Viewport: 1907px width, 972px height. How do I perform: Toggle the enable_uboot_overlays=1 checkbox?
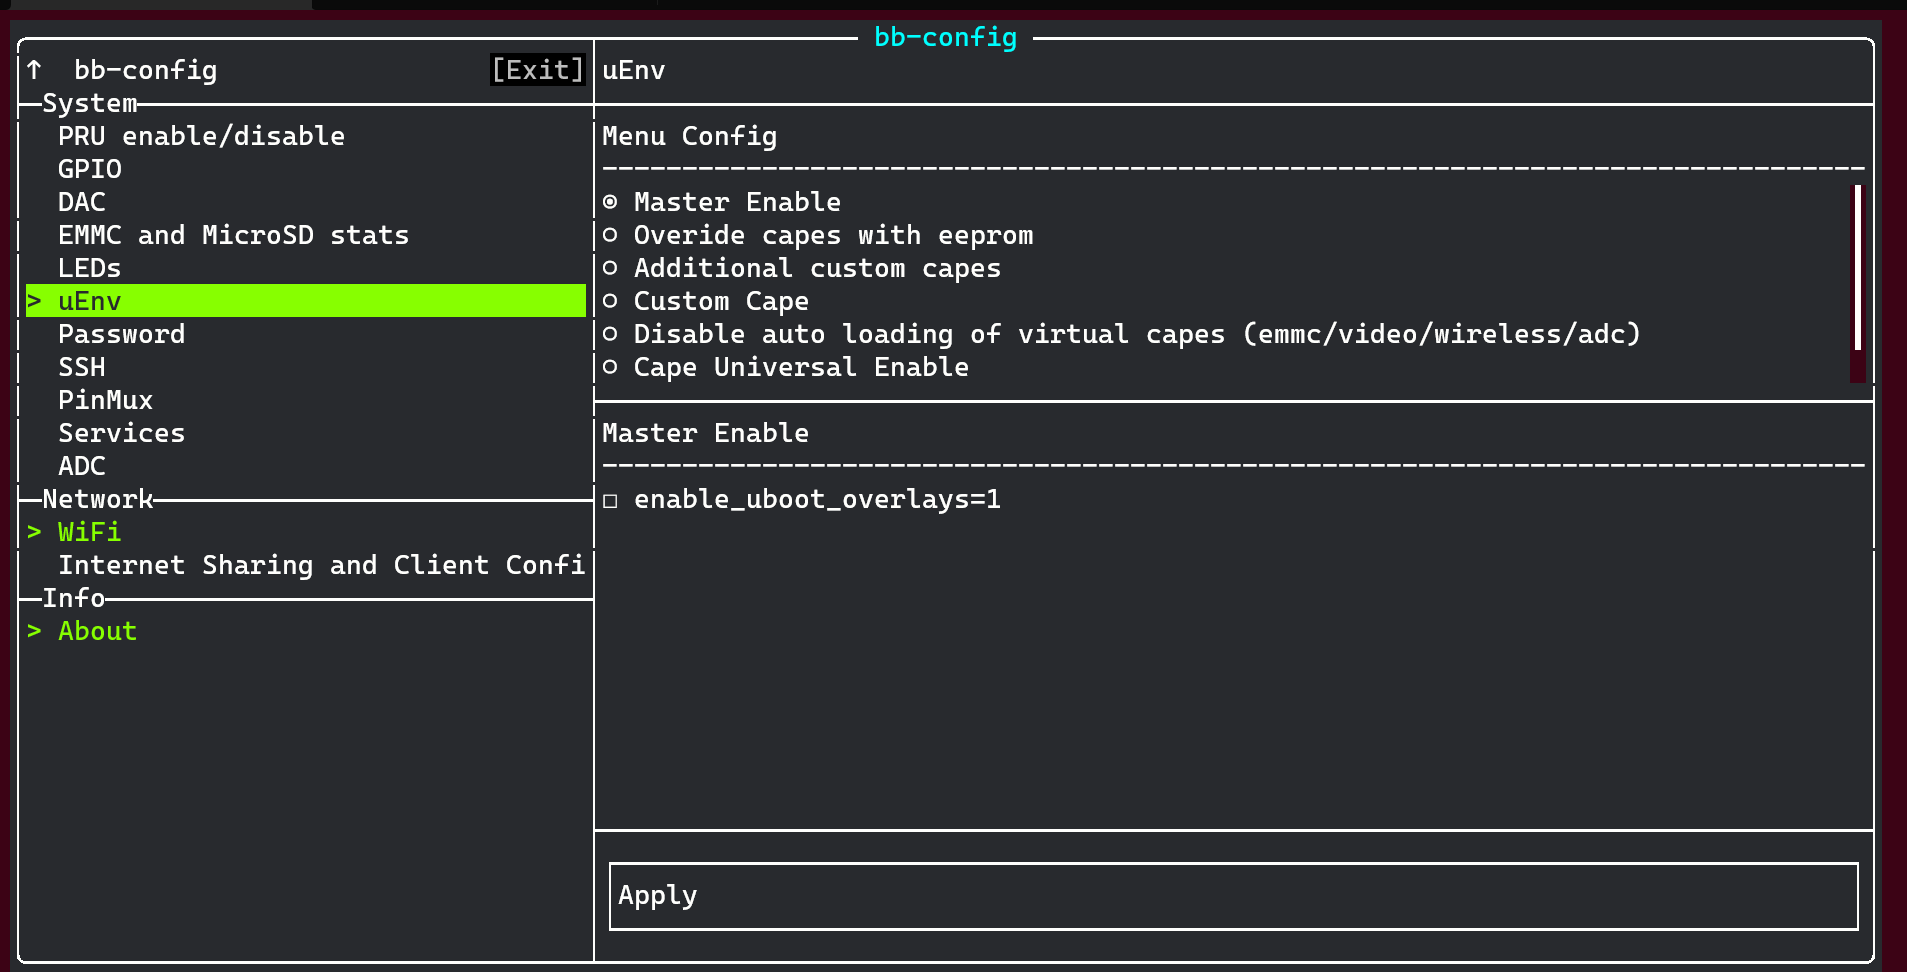pyautogui.click(x=610, y=500)
